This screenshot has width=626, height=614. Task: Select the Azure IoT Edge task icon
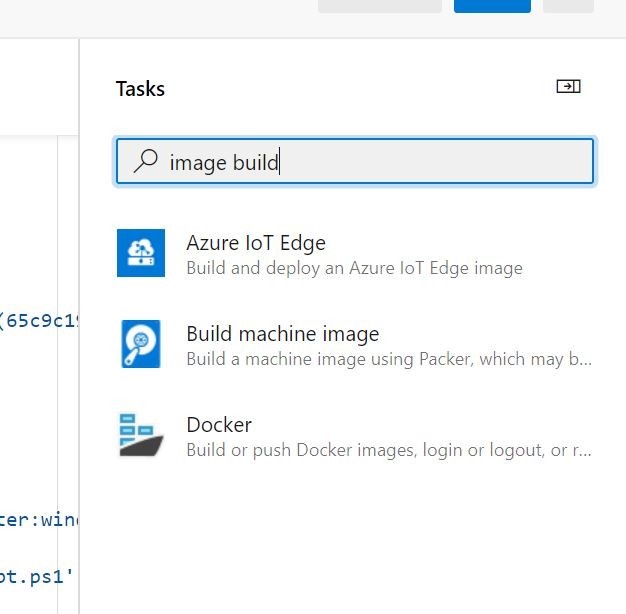click(141, 253)
